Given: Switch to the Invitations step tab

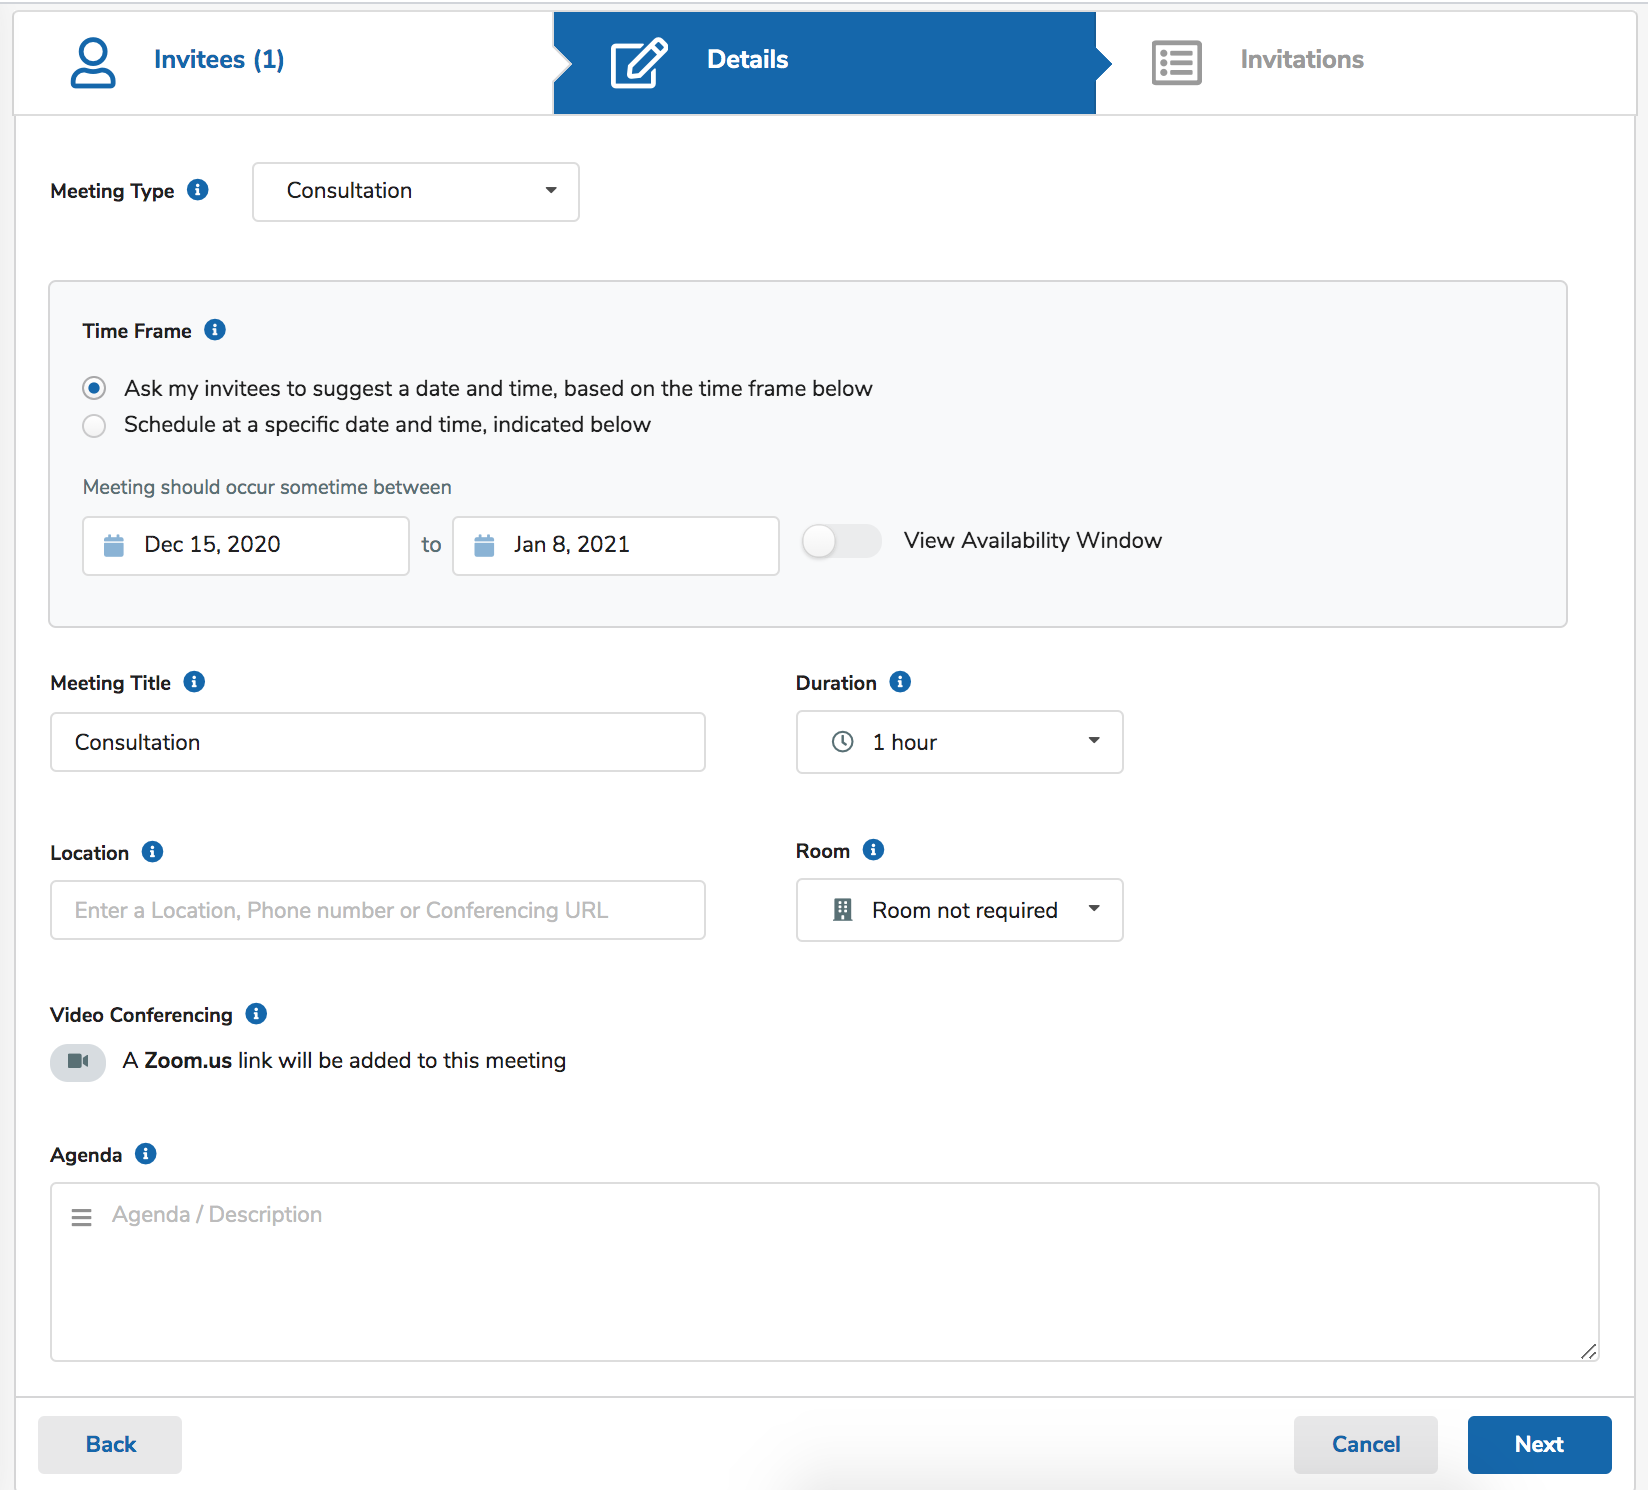Looking at the screenshot, I should 1300,60.
